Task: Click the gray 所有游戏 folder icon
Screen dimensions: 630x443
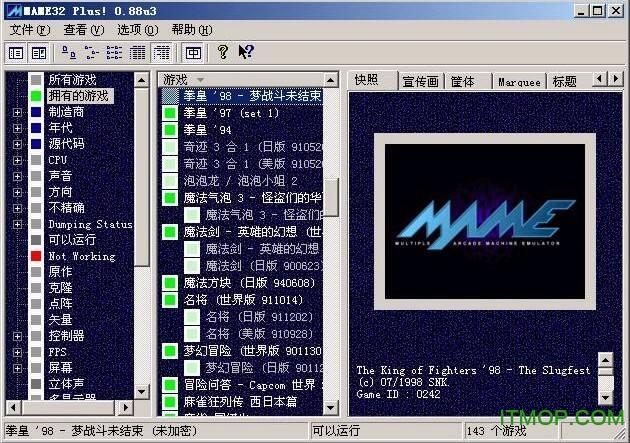Action: coord(36,80)
